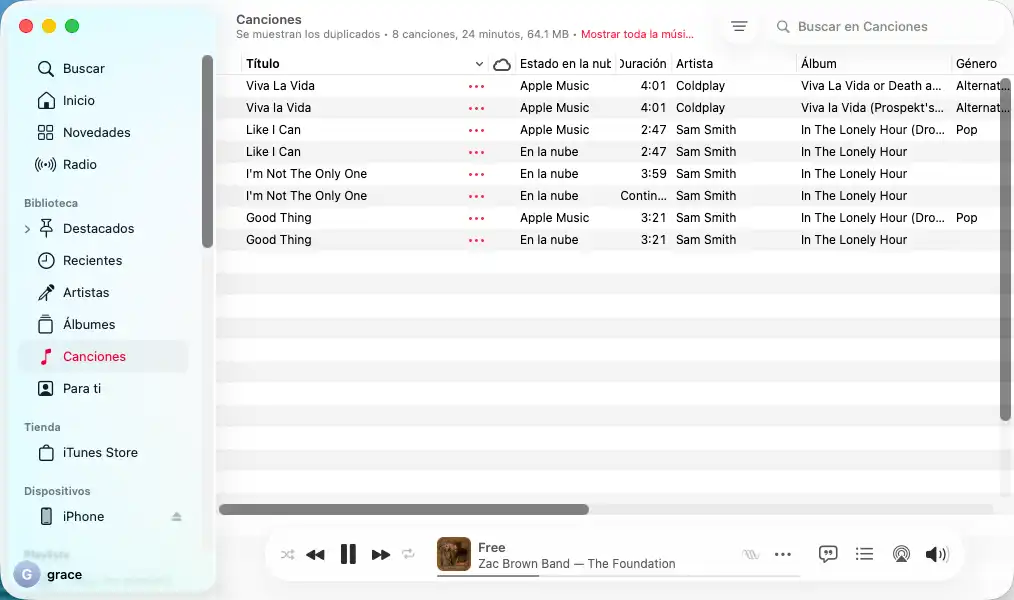This screenshot has height=600, width=1014.
Task: Click the Buscar magnifier icon in sidebar
Action: point(45,69)
